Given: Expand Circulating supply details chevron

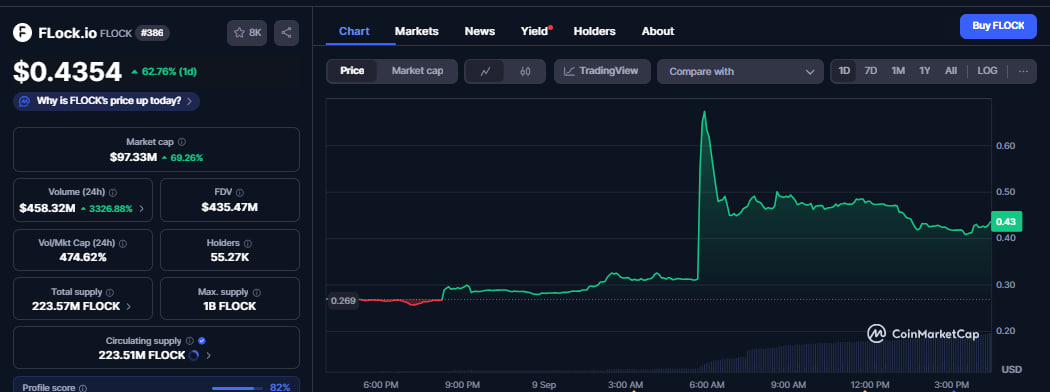Looking at the screenshot, I should coord(208,355).
